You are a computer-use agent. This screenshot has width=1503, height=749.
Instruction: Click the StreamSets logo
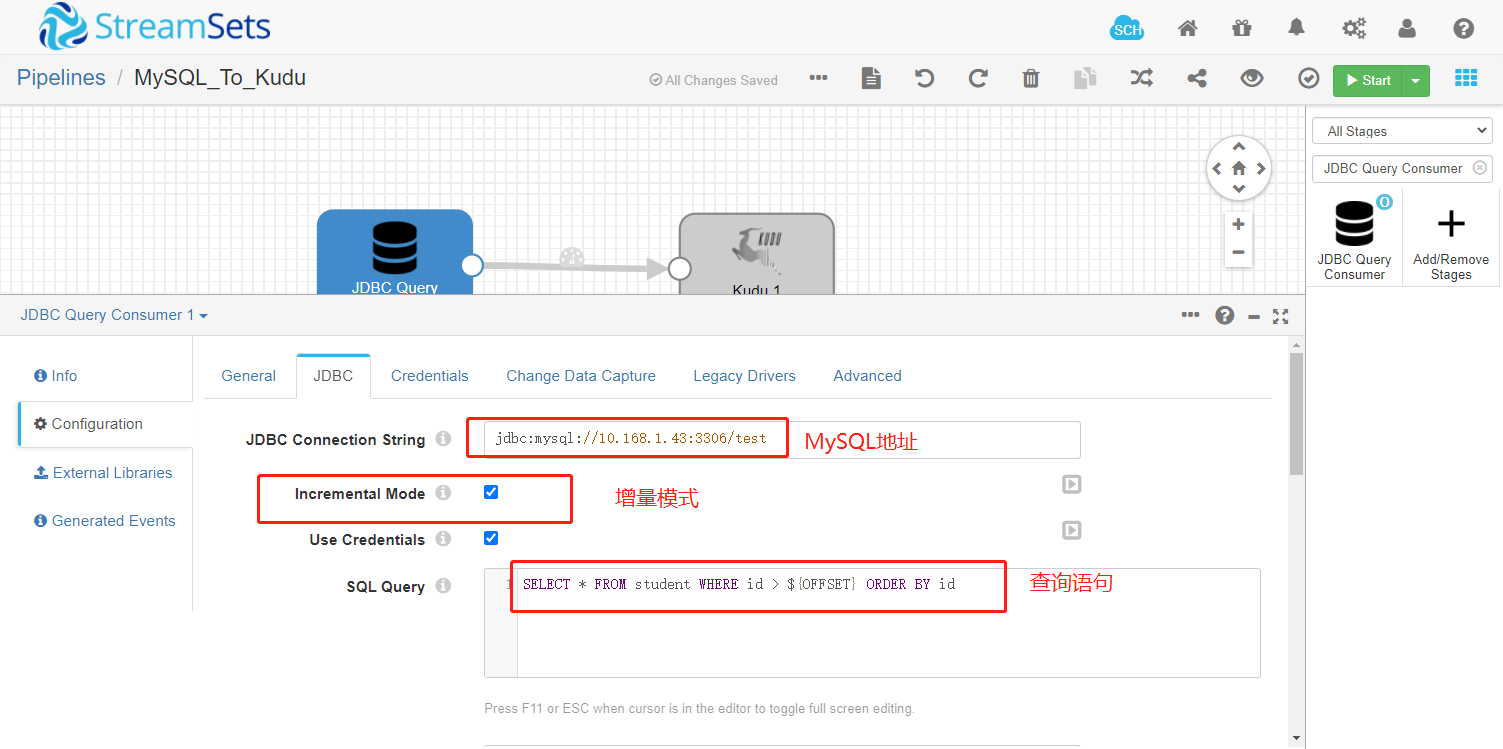click(155, 27)
